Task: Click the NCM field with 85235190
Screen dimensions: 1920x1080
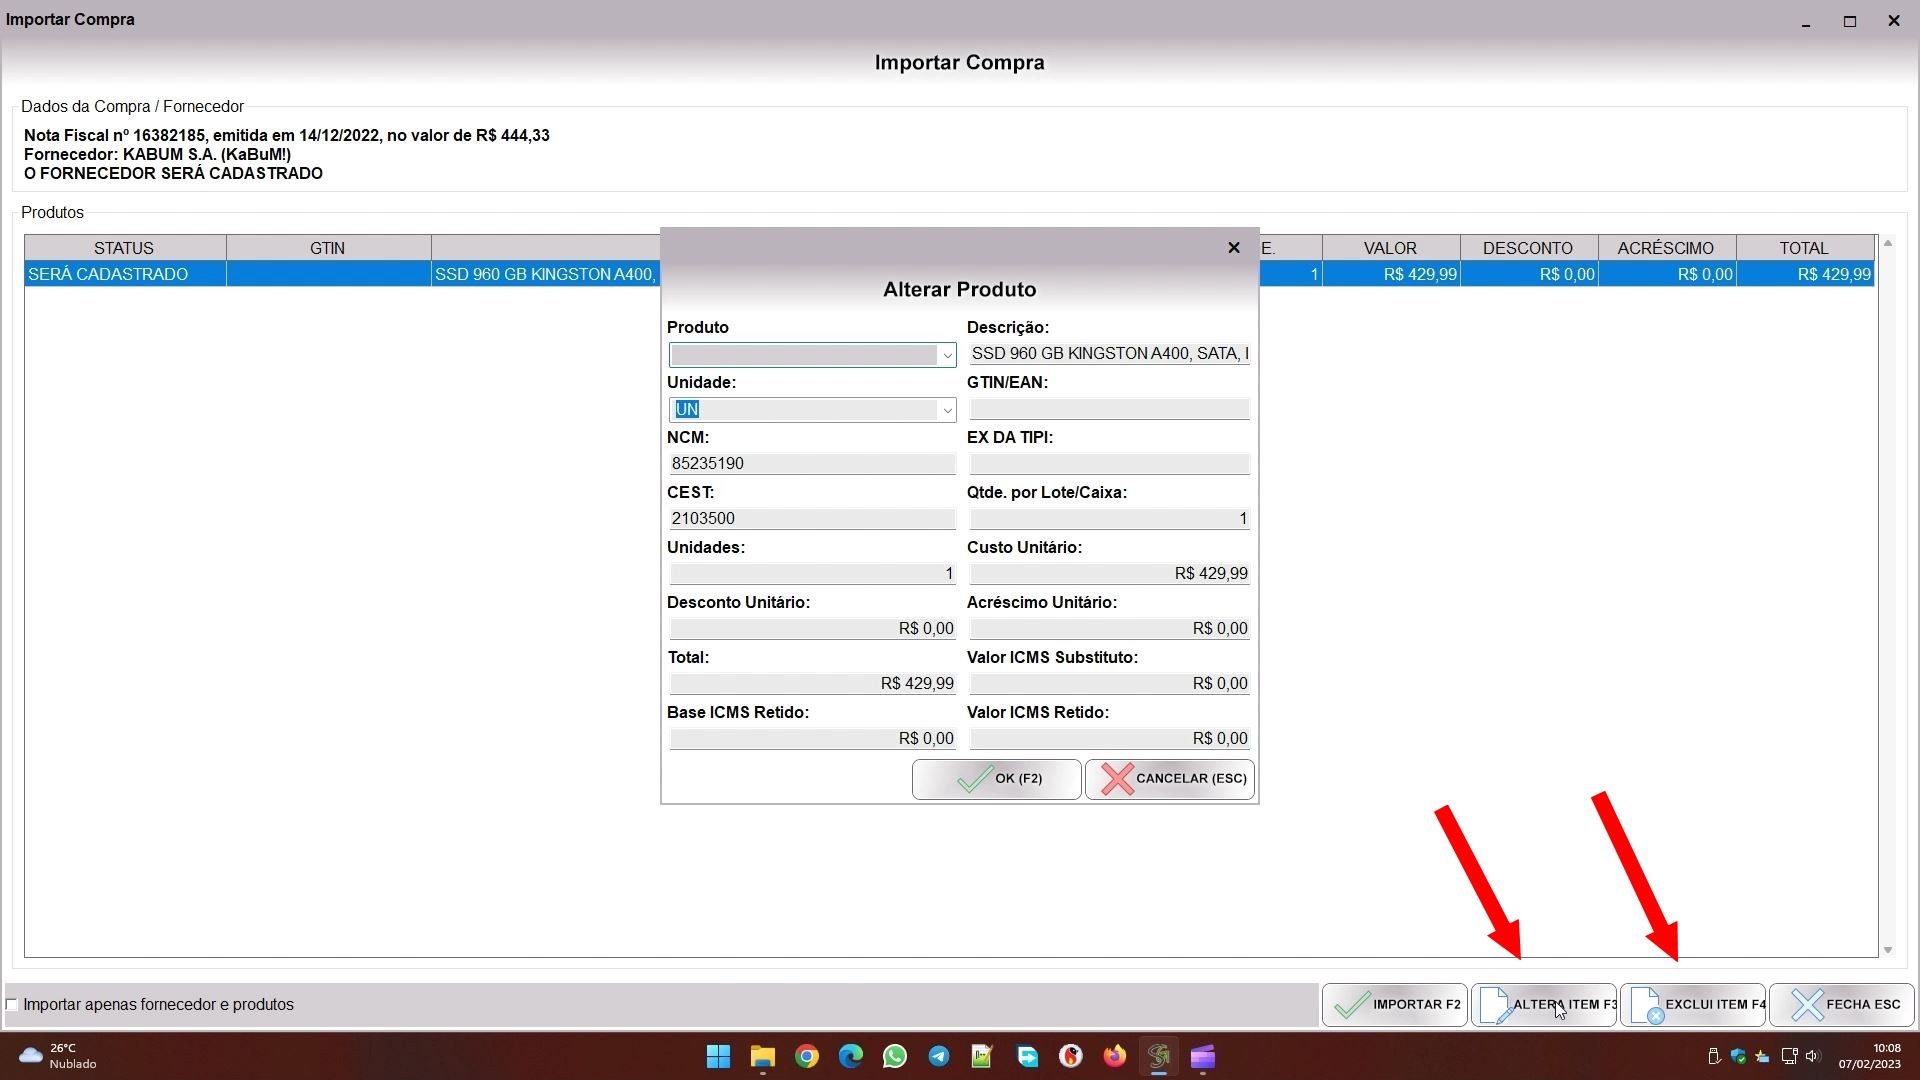Action: 812,464
